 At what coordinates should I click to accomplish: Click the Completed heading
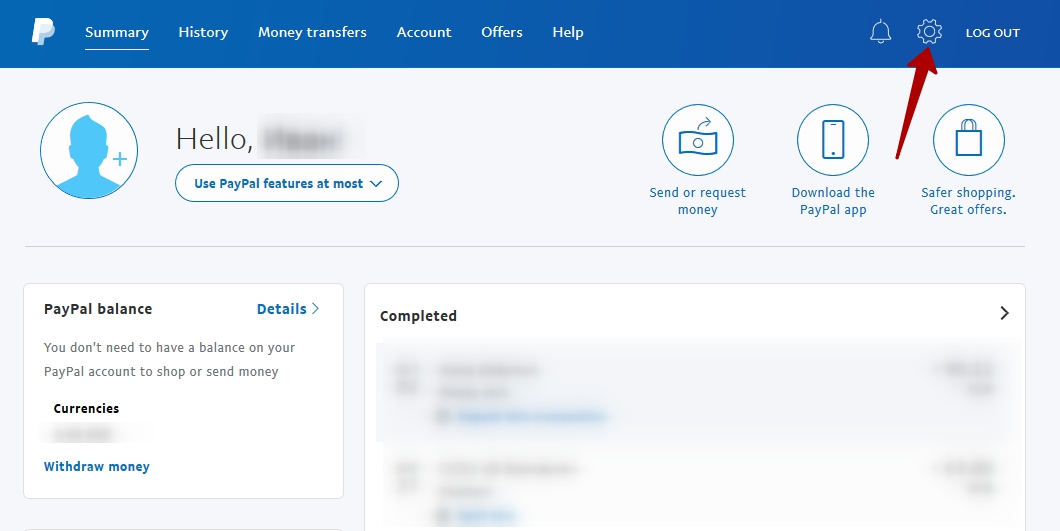pyautogui.click(x=418, y=316)
